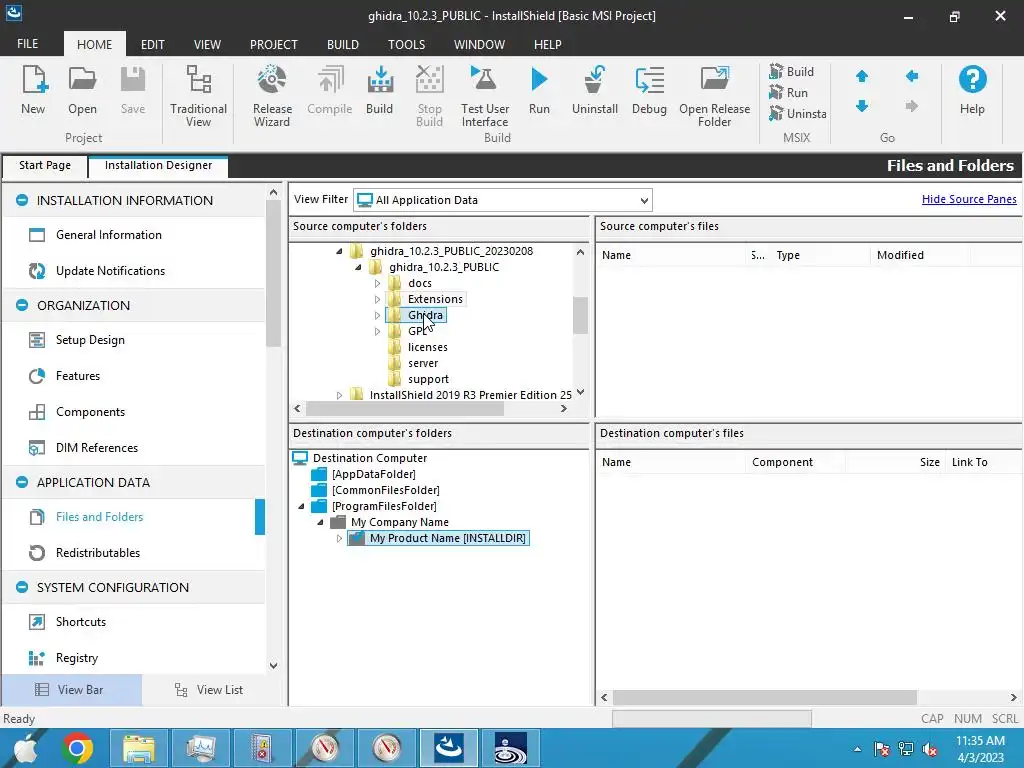Run the installation with Run arrow

[x=539, y=90]
